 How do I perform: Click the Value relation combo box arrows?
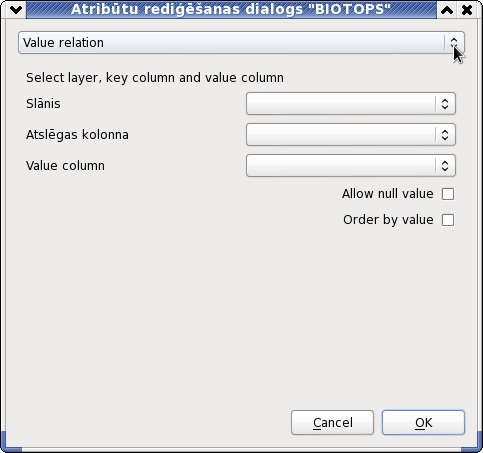click(454, 43)
